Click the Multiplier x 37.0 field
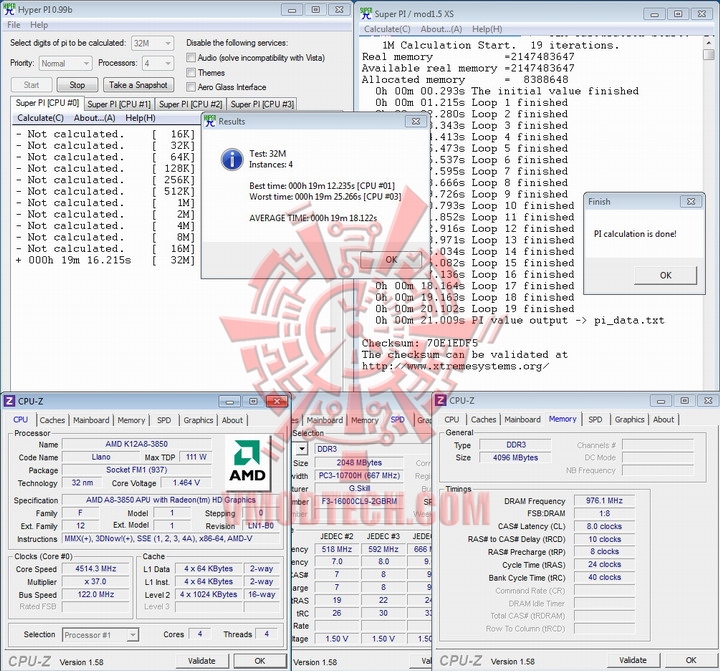720x671 pixels. pos(96,581)
